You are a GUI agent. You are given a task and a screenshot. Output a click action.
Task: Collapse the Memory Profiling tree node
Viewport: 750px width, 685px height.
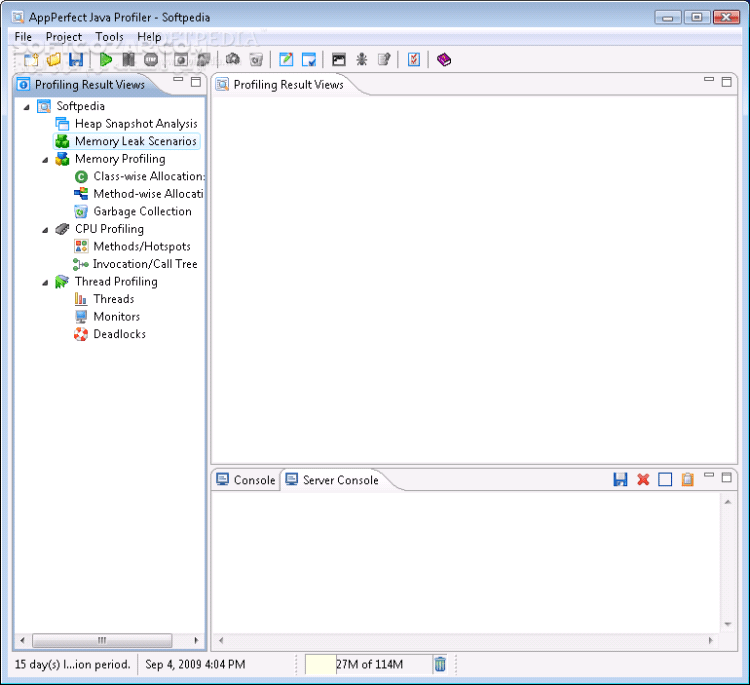click(x=45, y=159)
